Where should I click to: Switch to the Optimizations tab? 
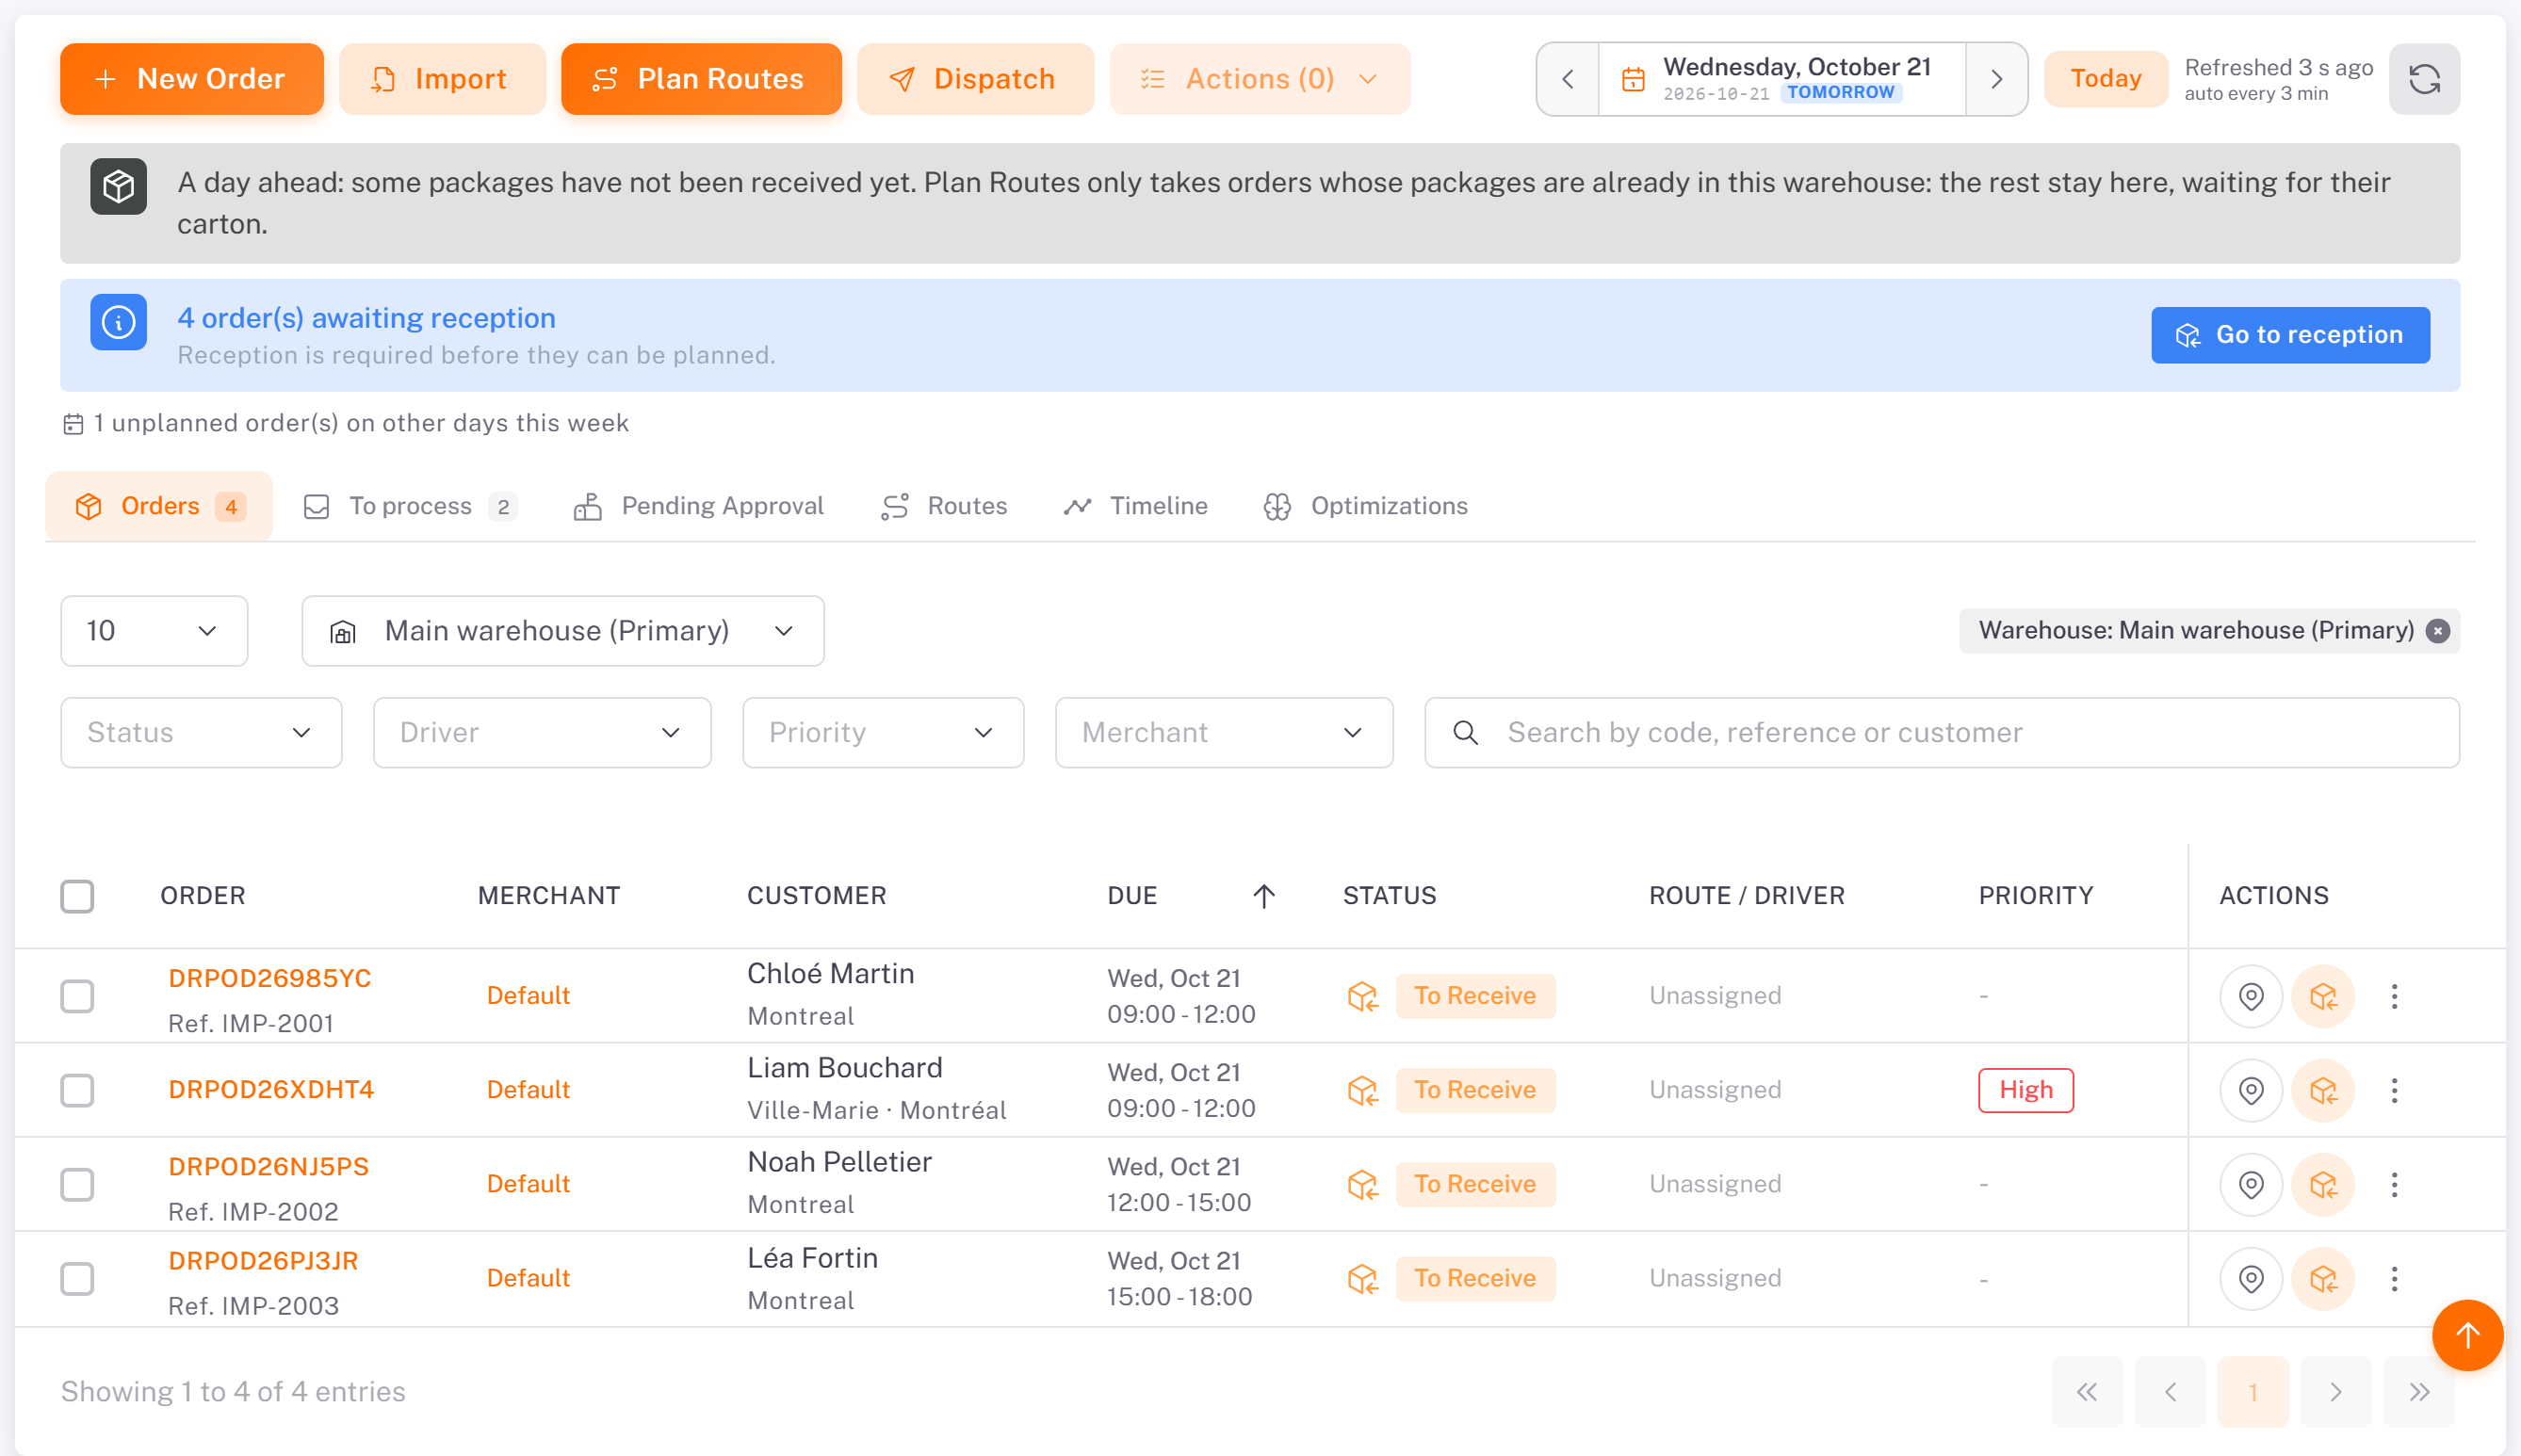tap(1365, 506)
